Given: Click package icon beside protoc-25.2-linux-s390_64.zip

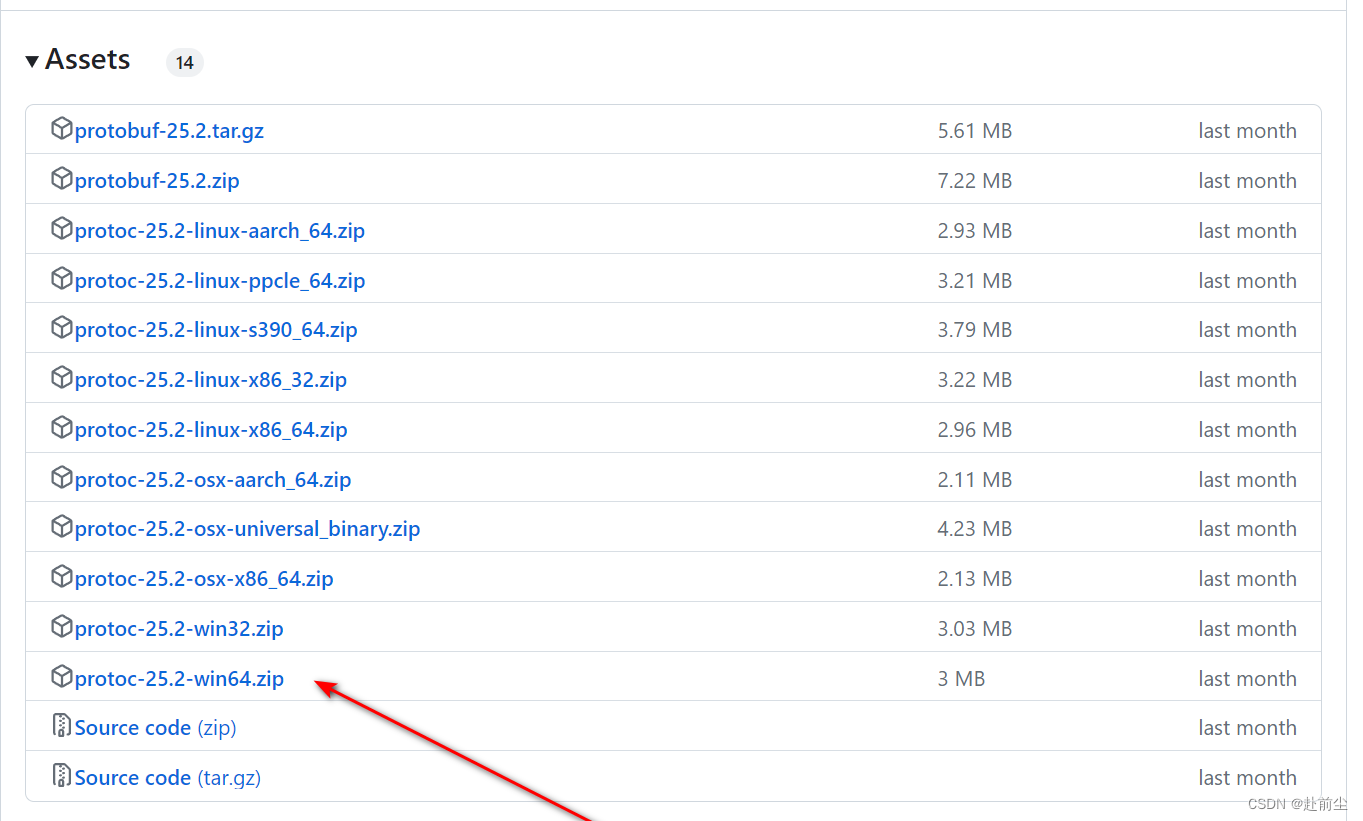Looking at the screenshot, I should click(62, 327).
